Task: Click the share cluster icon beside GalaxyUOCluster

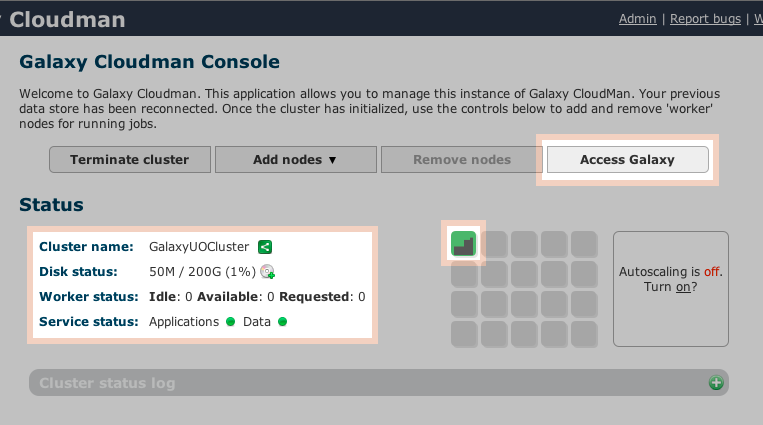Action: point(265,247)
